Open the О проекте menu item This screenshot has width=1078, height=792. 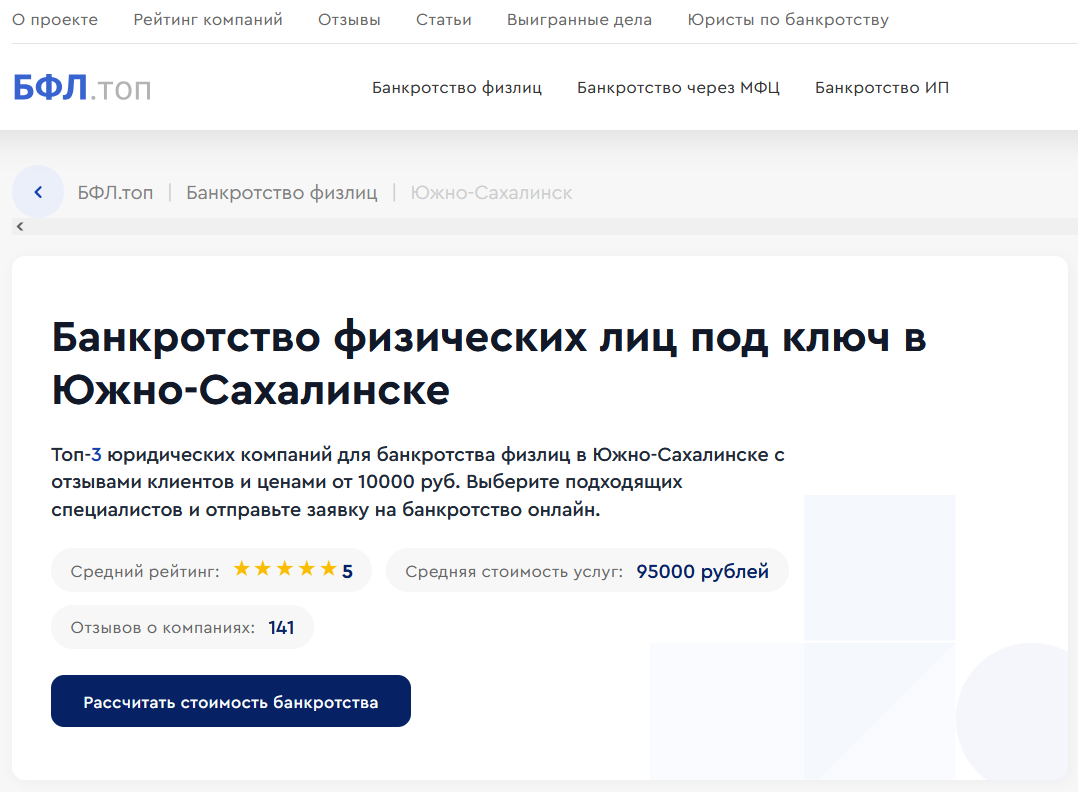[55, 20]
